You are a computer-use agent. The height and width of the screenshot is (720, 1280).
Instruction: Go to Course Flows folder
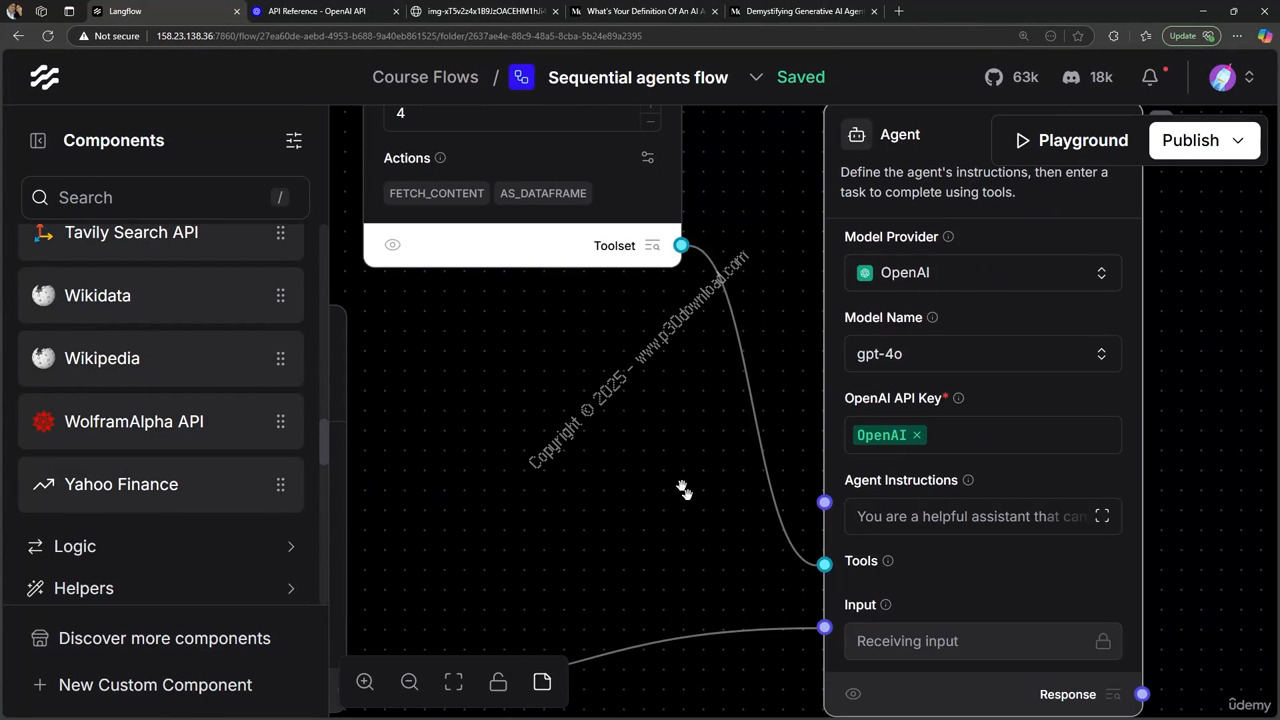(x=425, y=77)
